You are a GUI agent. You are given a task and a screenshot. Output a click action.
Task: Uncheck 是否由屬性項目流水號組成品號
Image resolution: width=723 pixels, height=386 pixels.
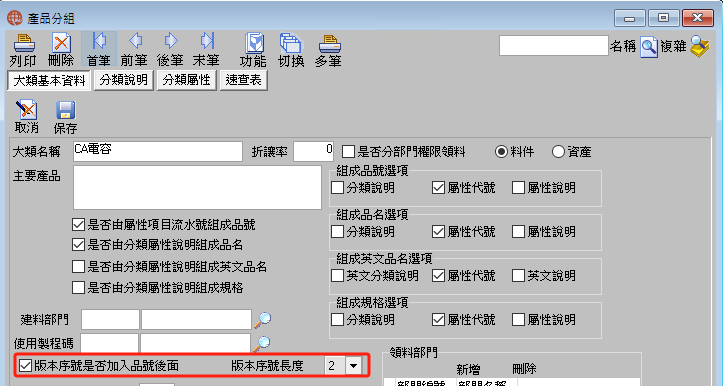point(78,225)
